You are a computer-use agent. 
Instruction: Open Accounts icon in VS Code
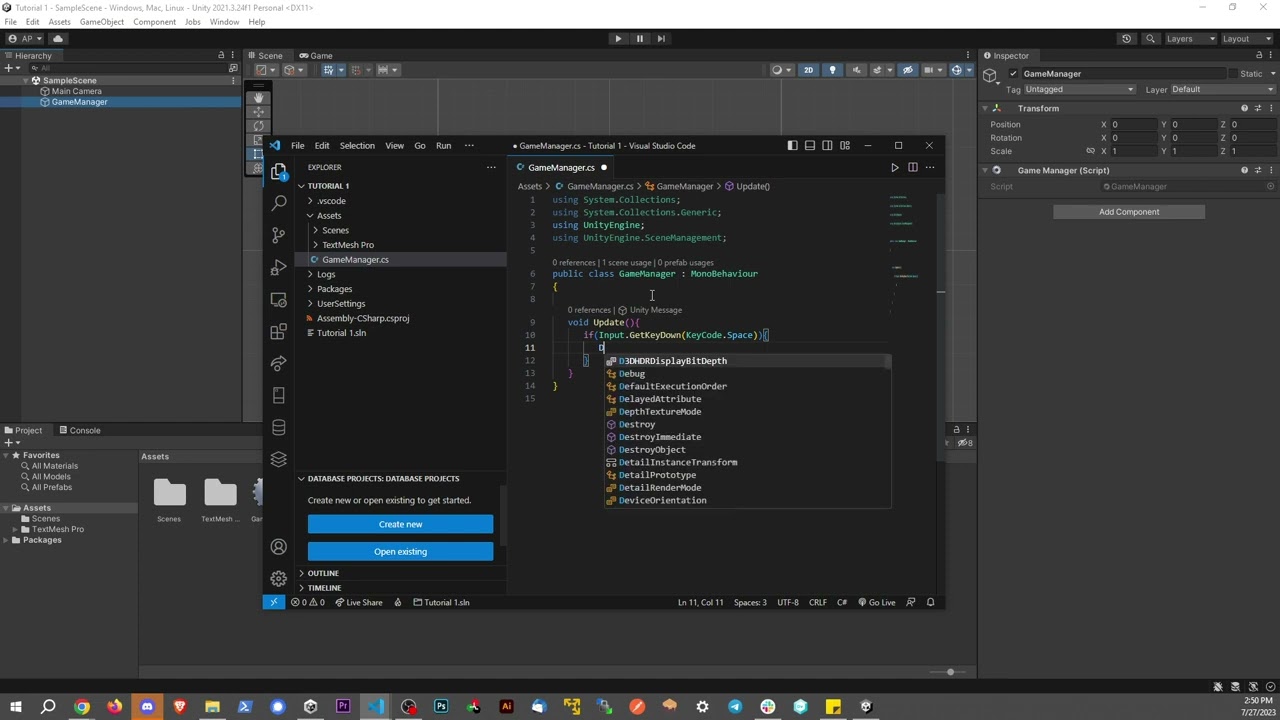(x=278, y=547)
